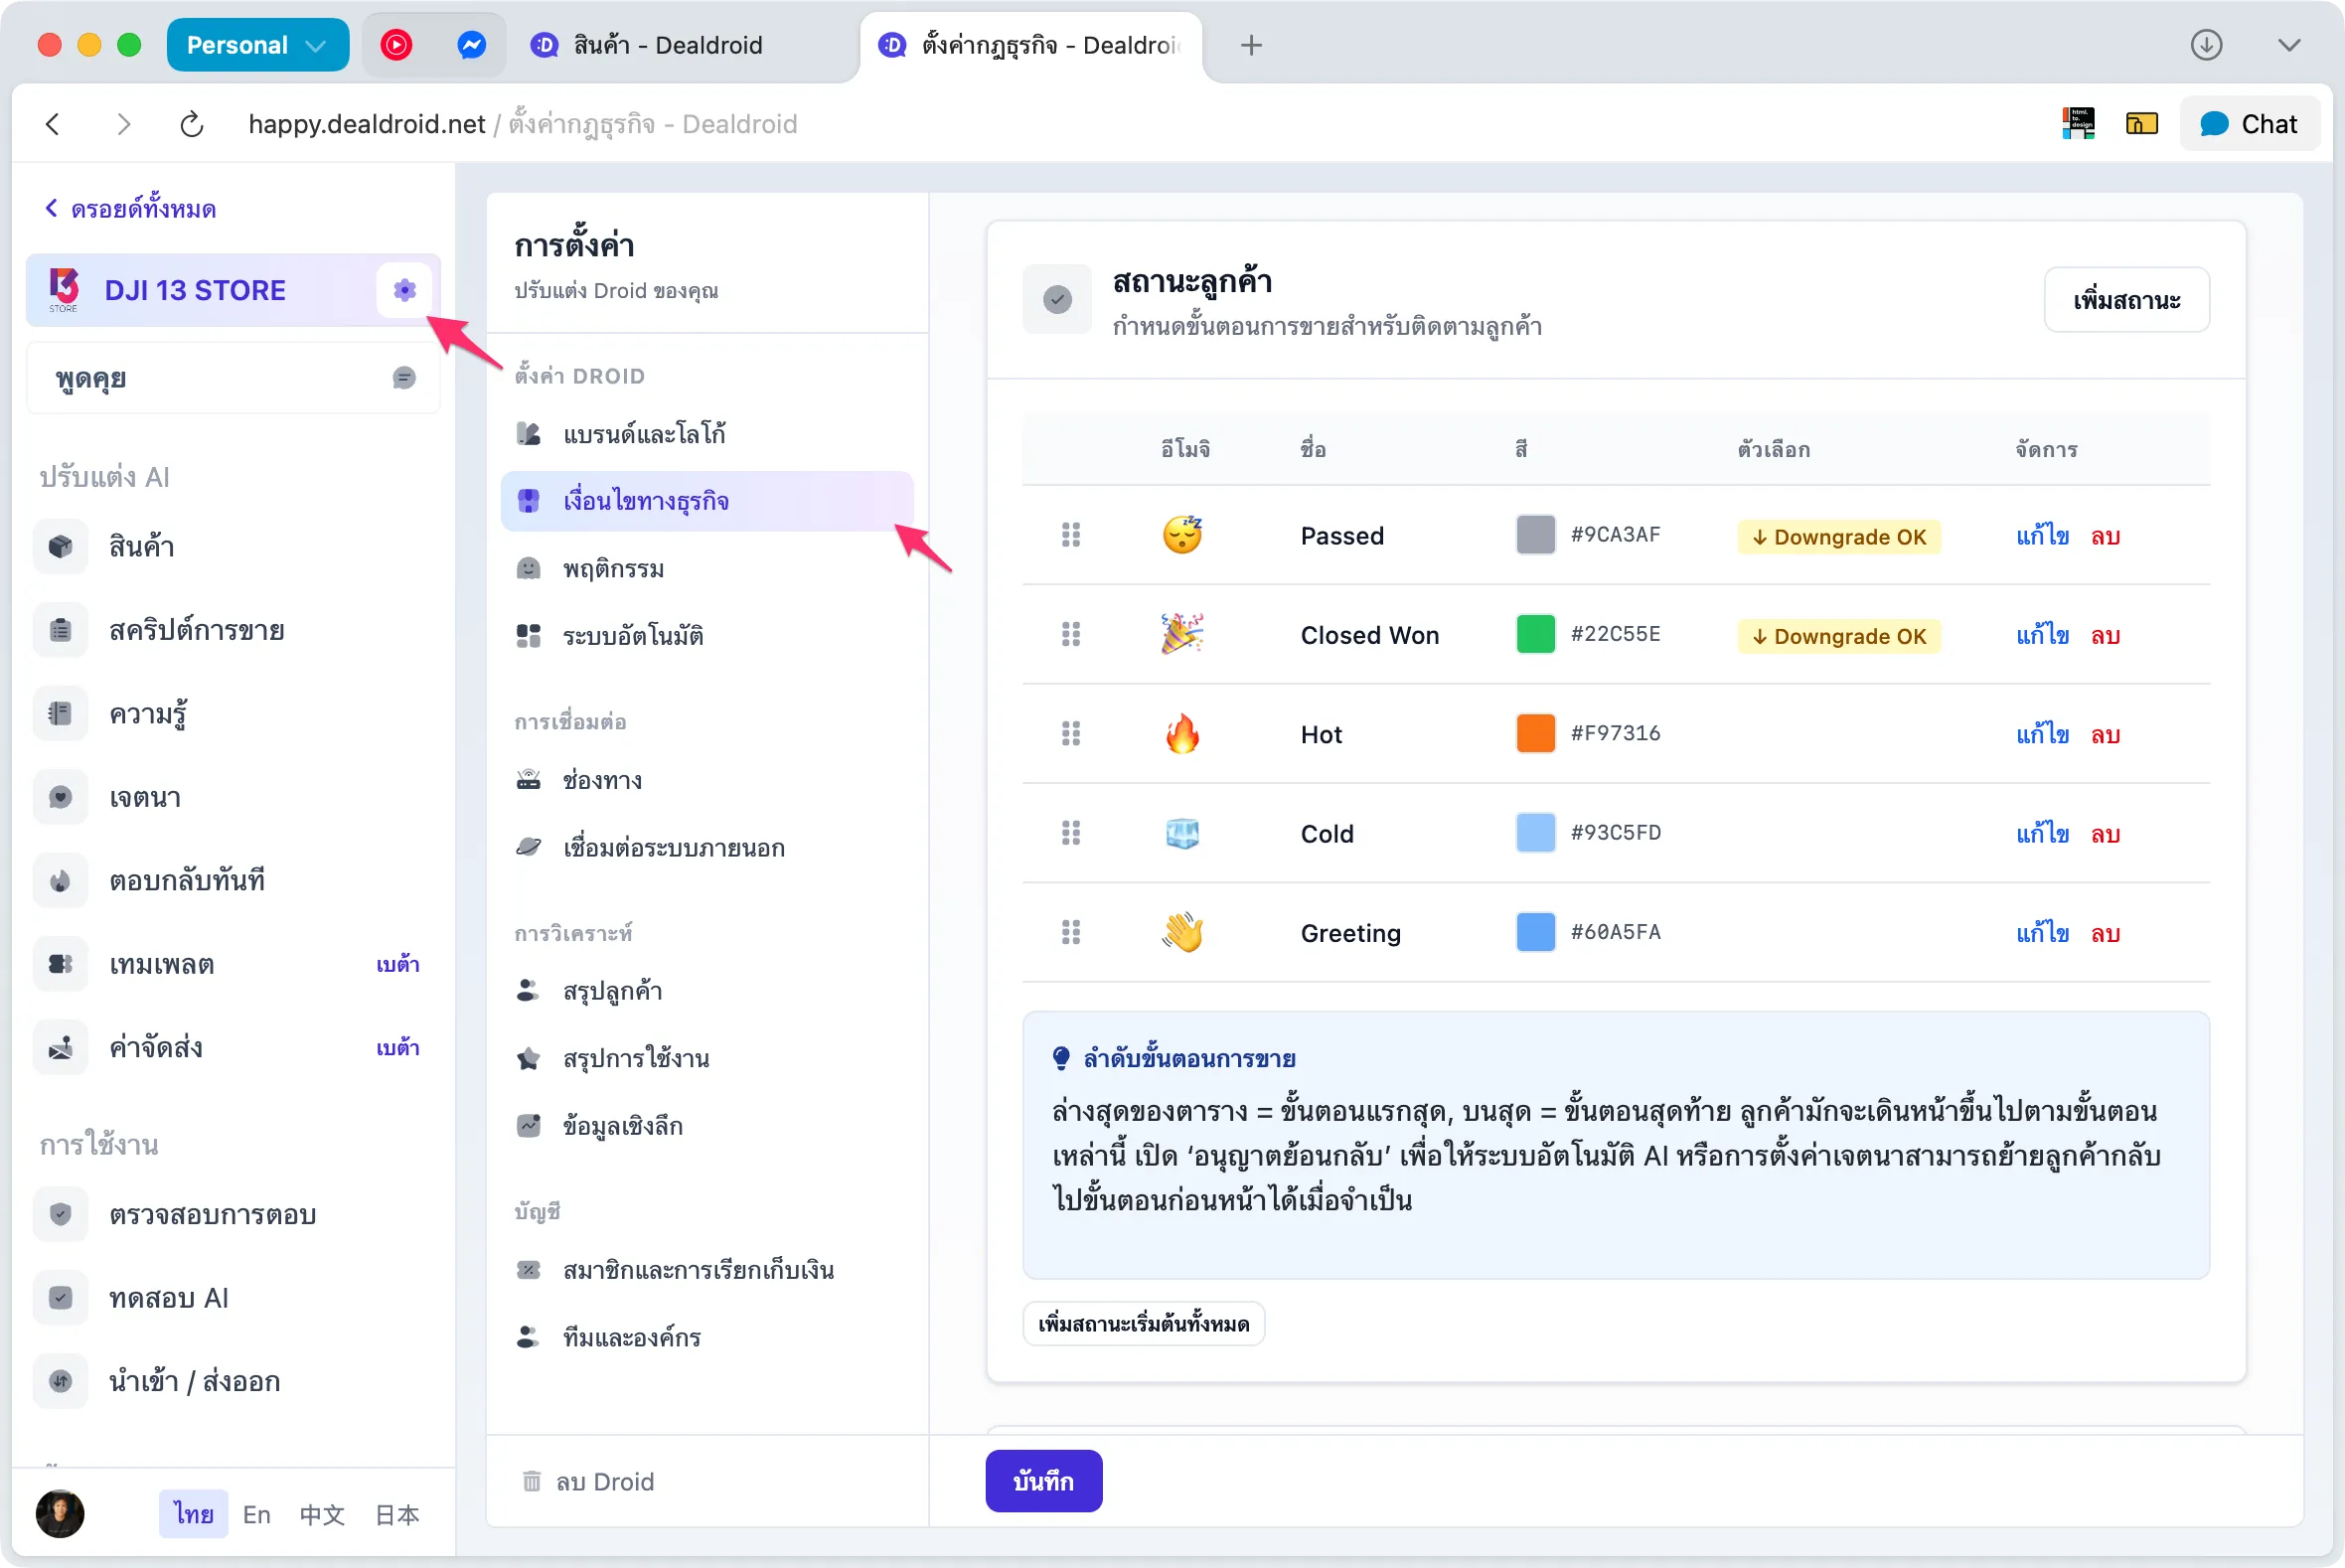
Task: Open the settings gear for DJI 13 STORE
Action: pyautogui.click(x=404, y=290)
